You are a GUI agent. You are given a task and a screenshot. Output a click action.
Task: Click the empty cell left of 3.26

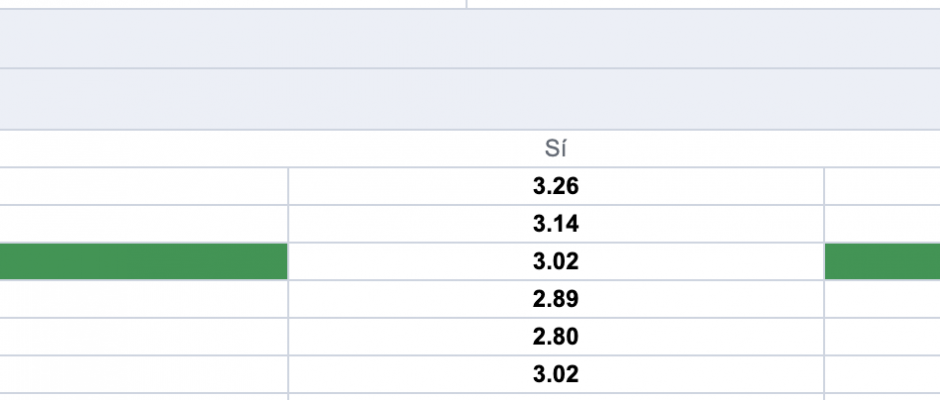tap(144, 187)
